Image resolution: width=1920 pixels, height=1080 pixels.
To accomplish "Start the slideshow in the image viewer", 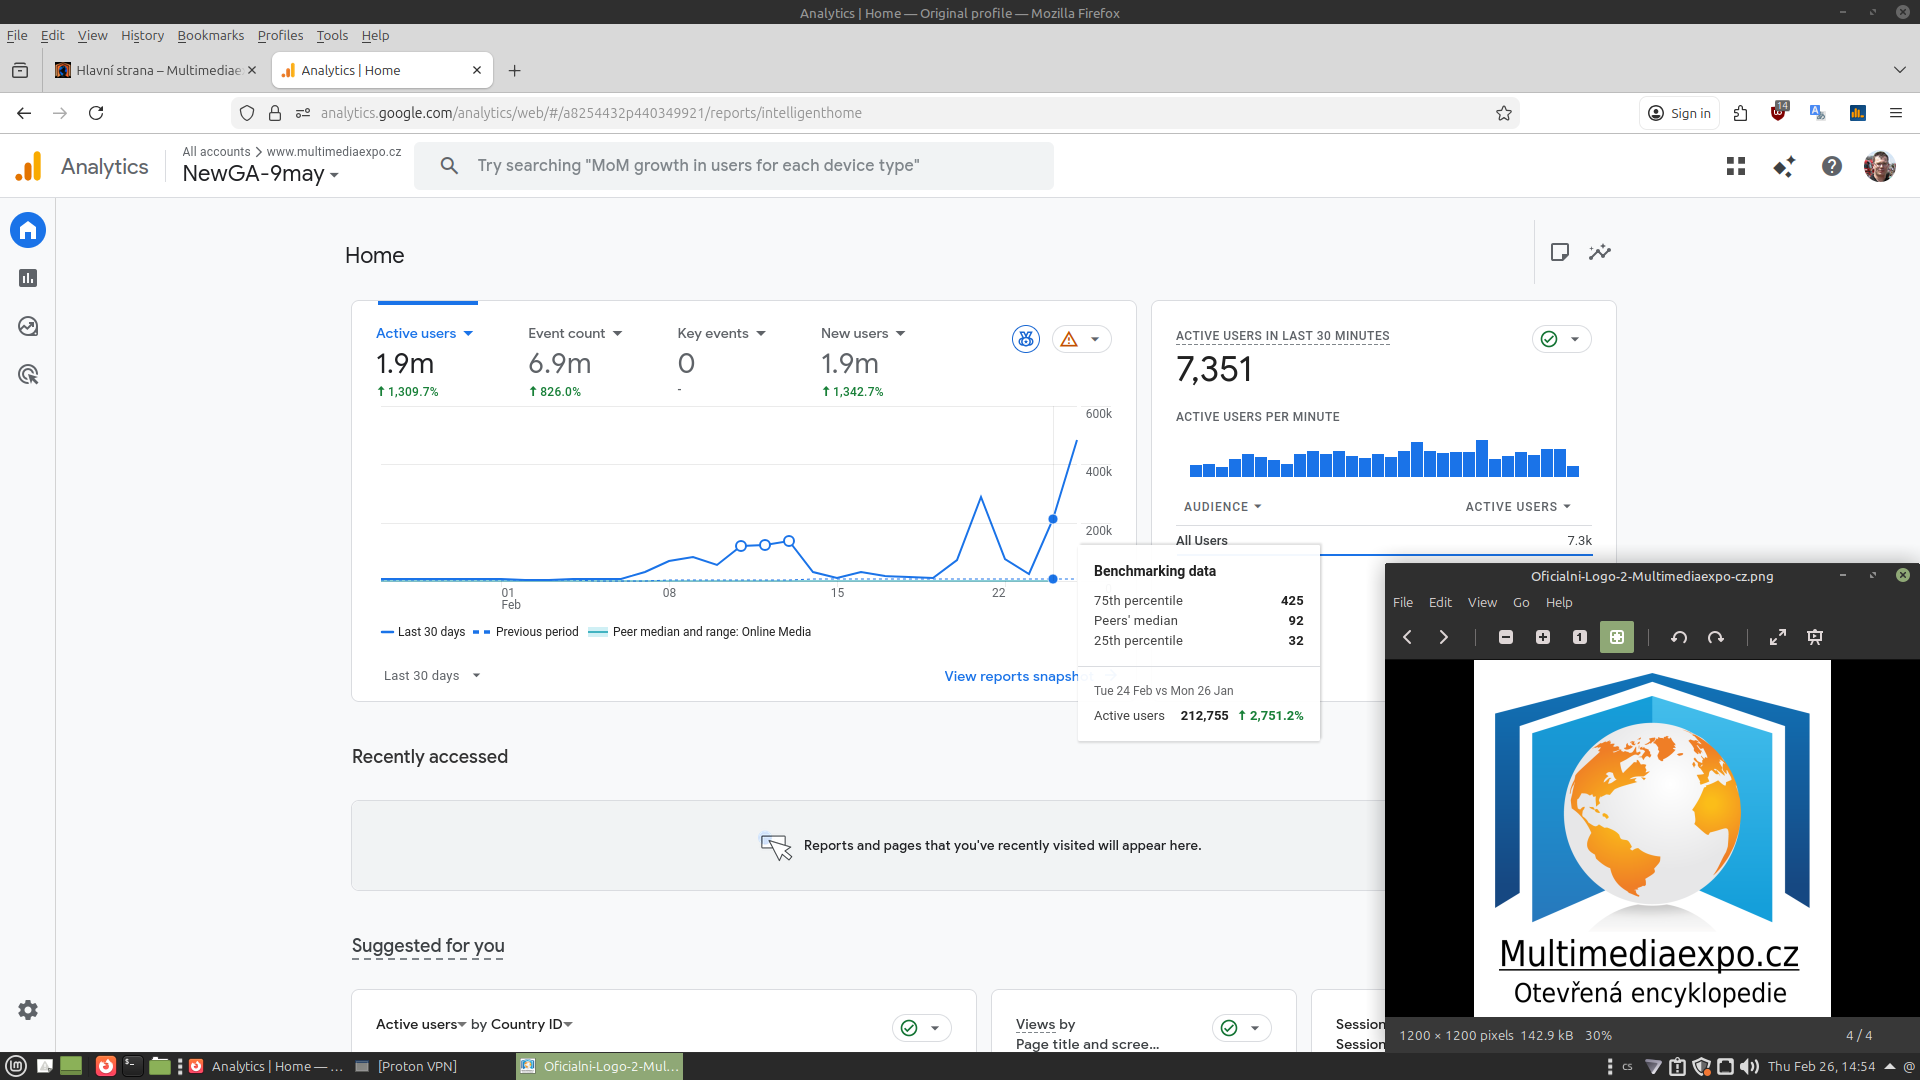I will point(1815,637).
